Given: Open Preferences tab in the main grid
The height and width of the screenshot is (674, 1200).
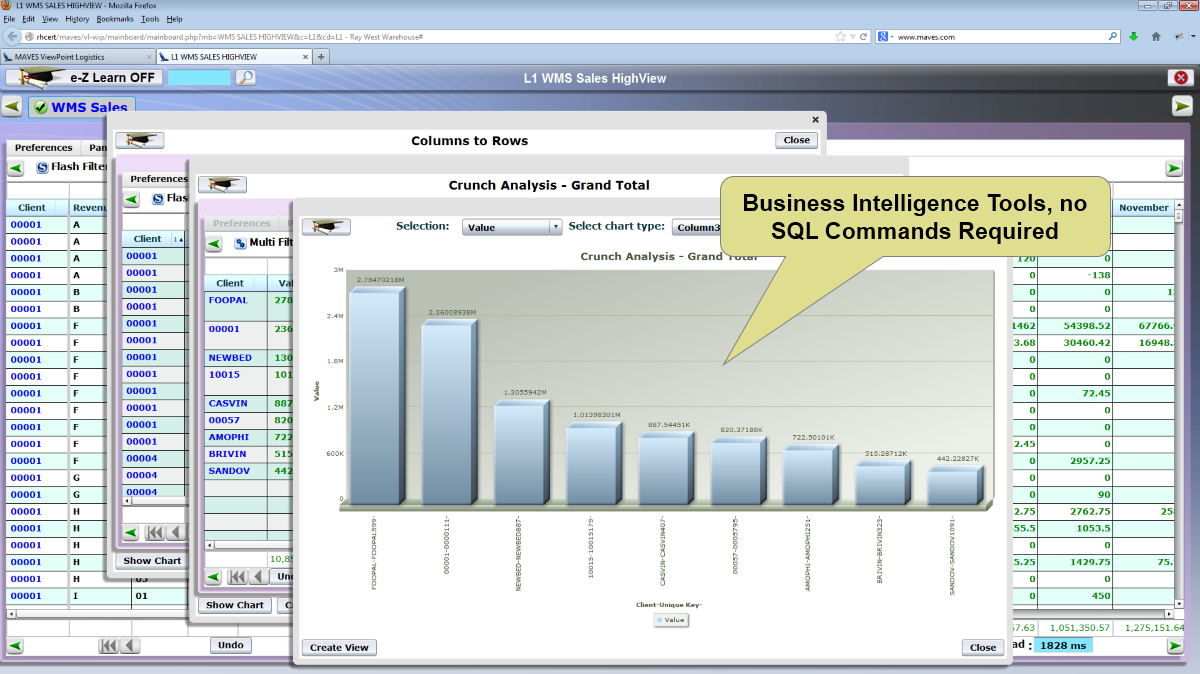Looking at the screenshot, I should [43, 148].
